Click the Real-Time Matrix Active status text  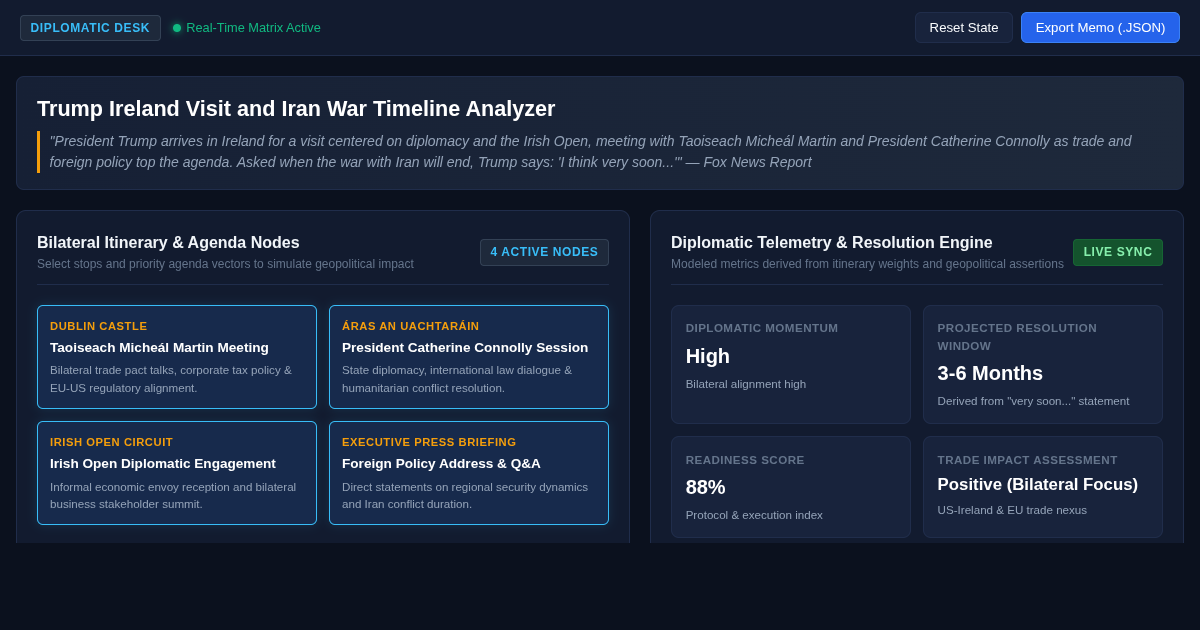[253, 28]
